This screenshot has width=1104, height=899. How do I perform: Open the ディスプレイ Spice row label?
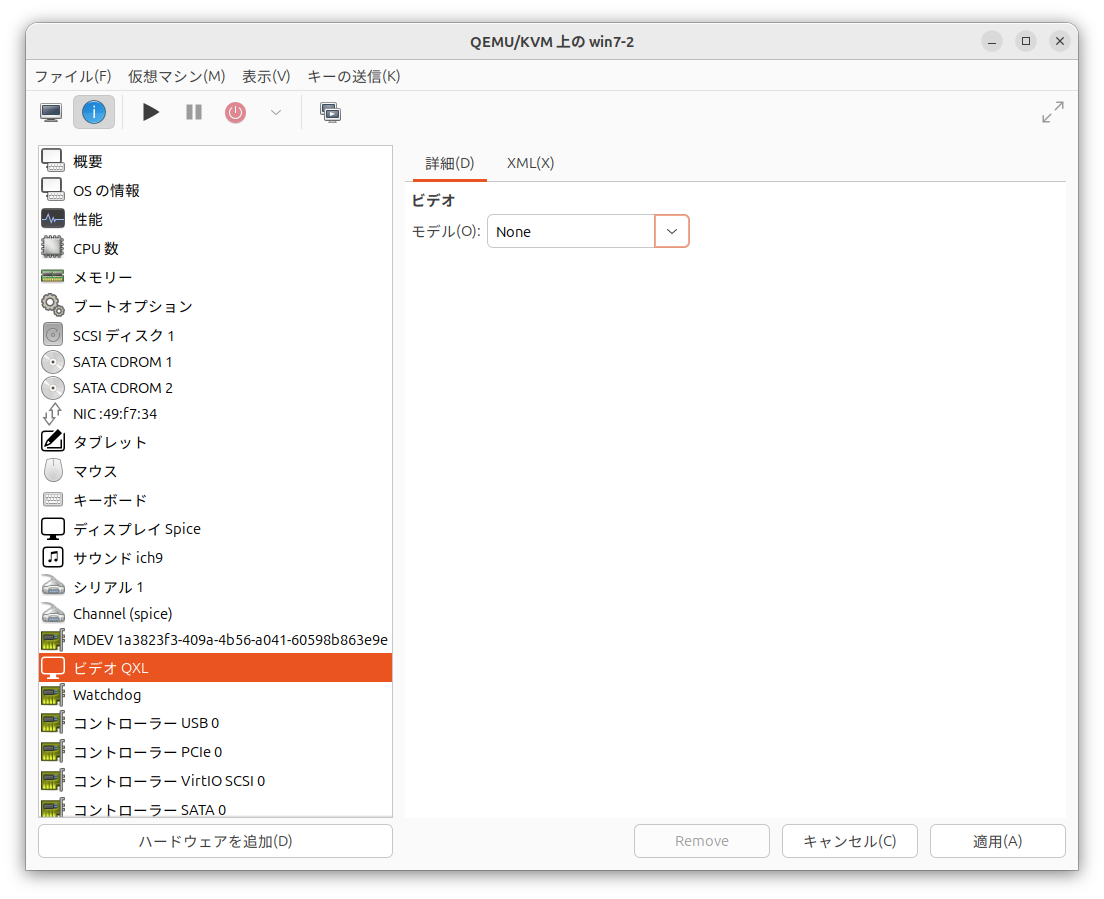point(137,529)
